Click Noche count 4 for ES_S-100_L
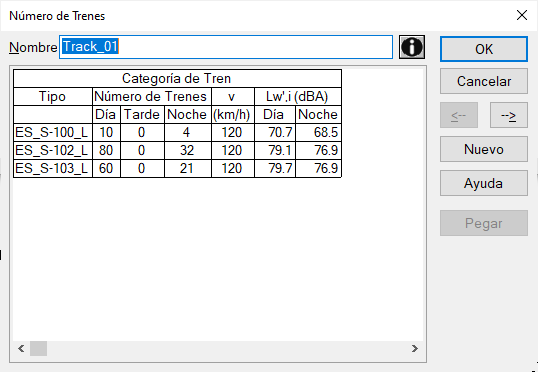This screenshot has width=538, height=372. pos(188,132)
